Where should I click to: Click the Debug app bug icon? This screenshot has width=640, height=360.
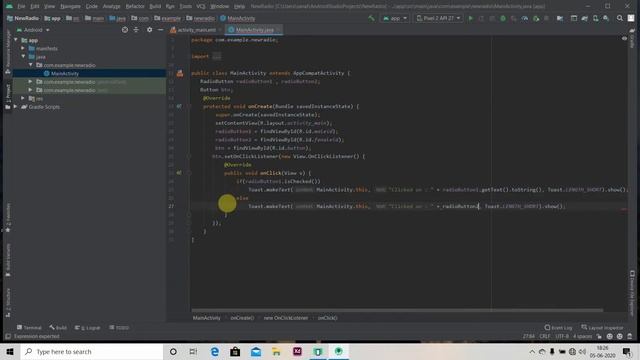pyautogui.click(x=503, y=18)
